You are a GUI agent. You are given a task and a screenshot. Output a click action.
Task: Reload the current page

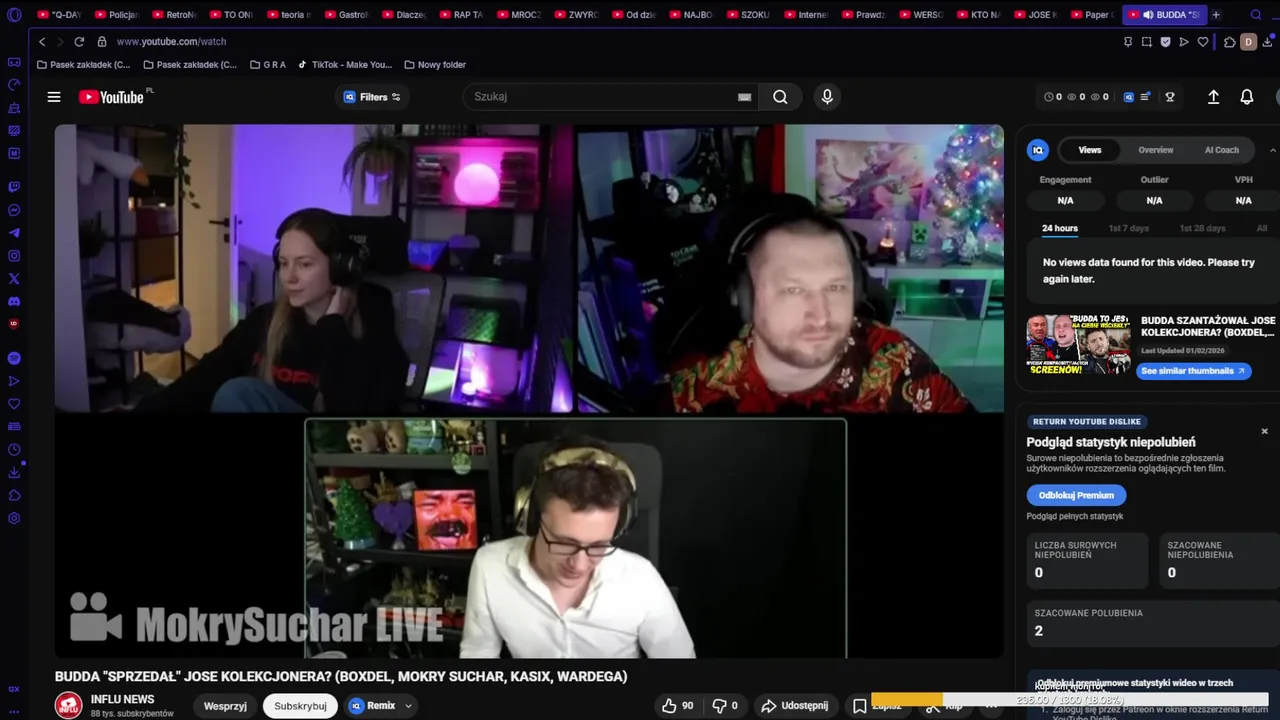[x=79, y=42]
